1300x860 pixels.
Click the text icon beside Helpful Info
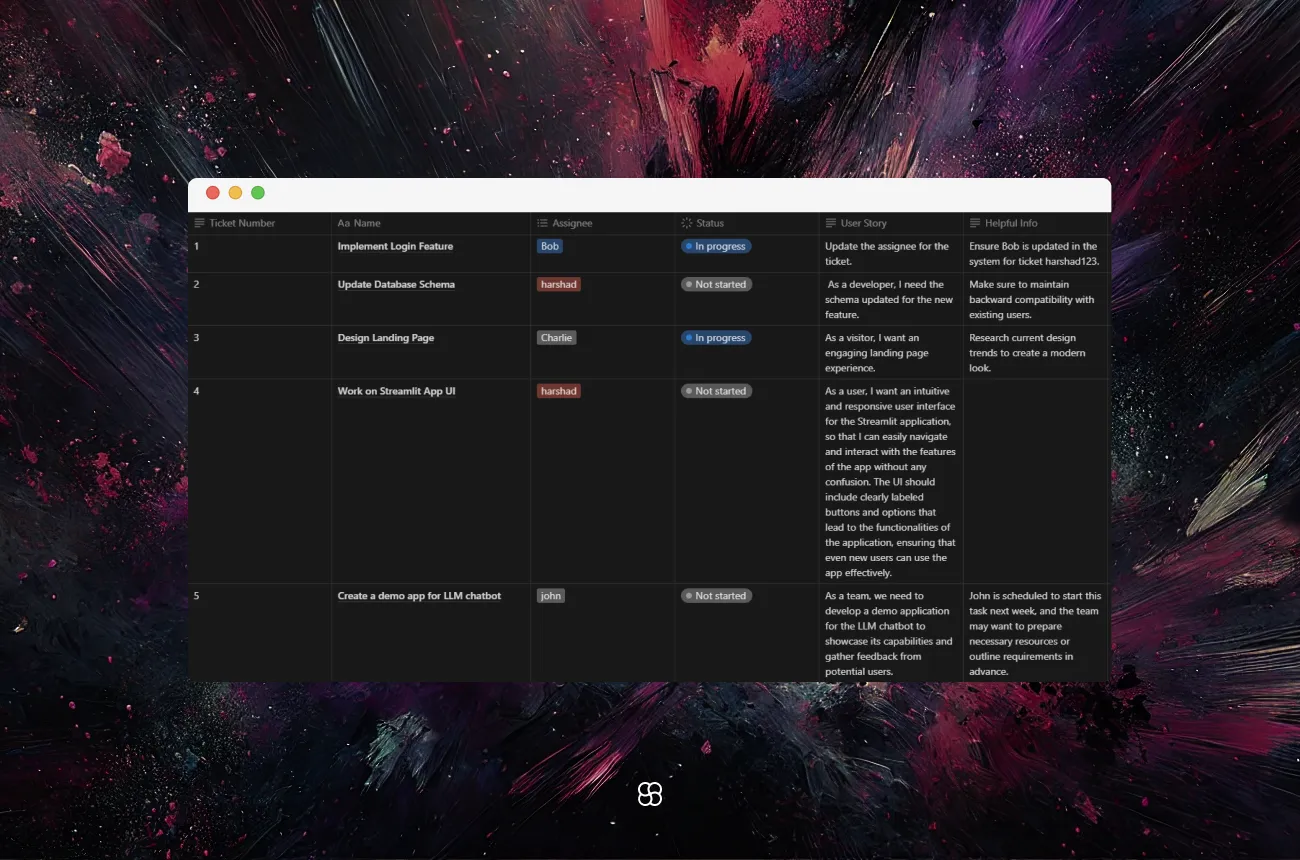(x=975, y=223)
